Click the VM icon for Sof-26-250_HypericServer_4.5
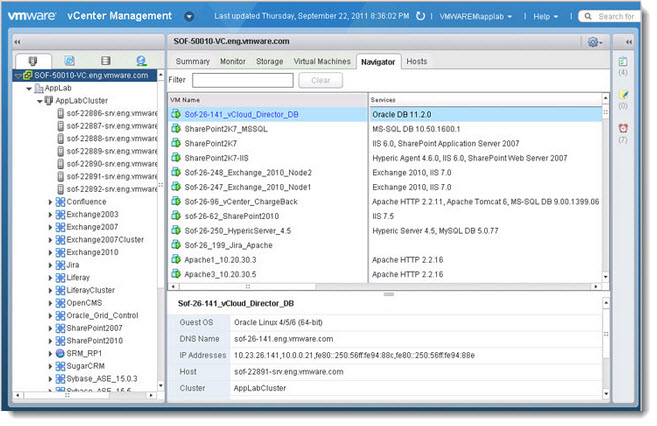The height and width of the screenshot is (426, 657). pos(176,230)
